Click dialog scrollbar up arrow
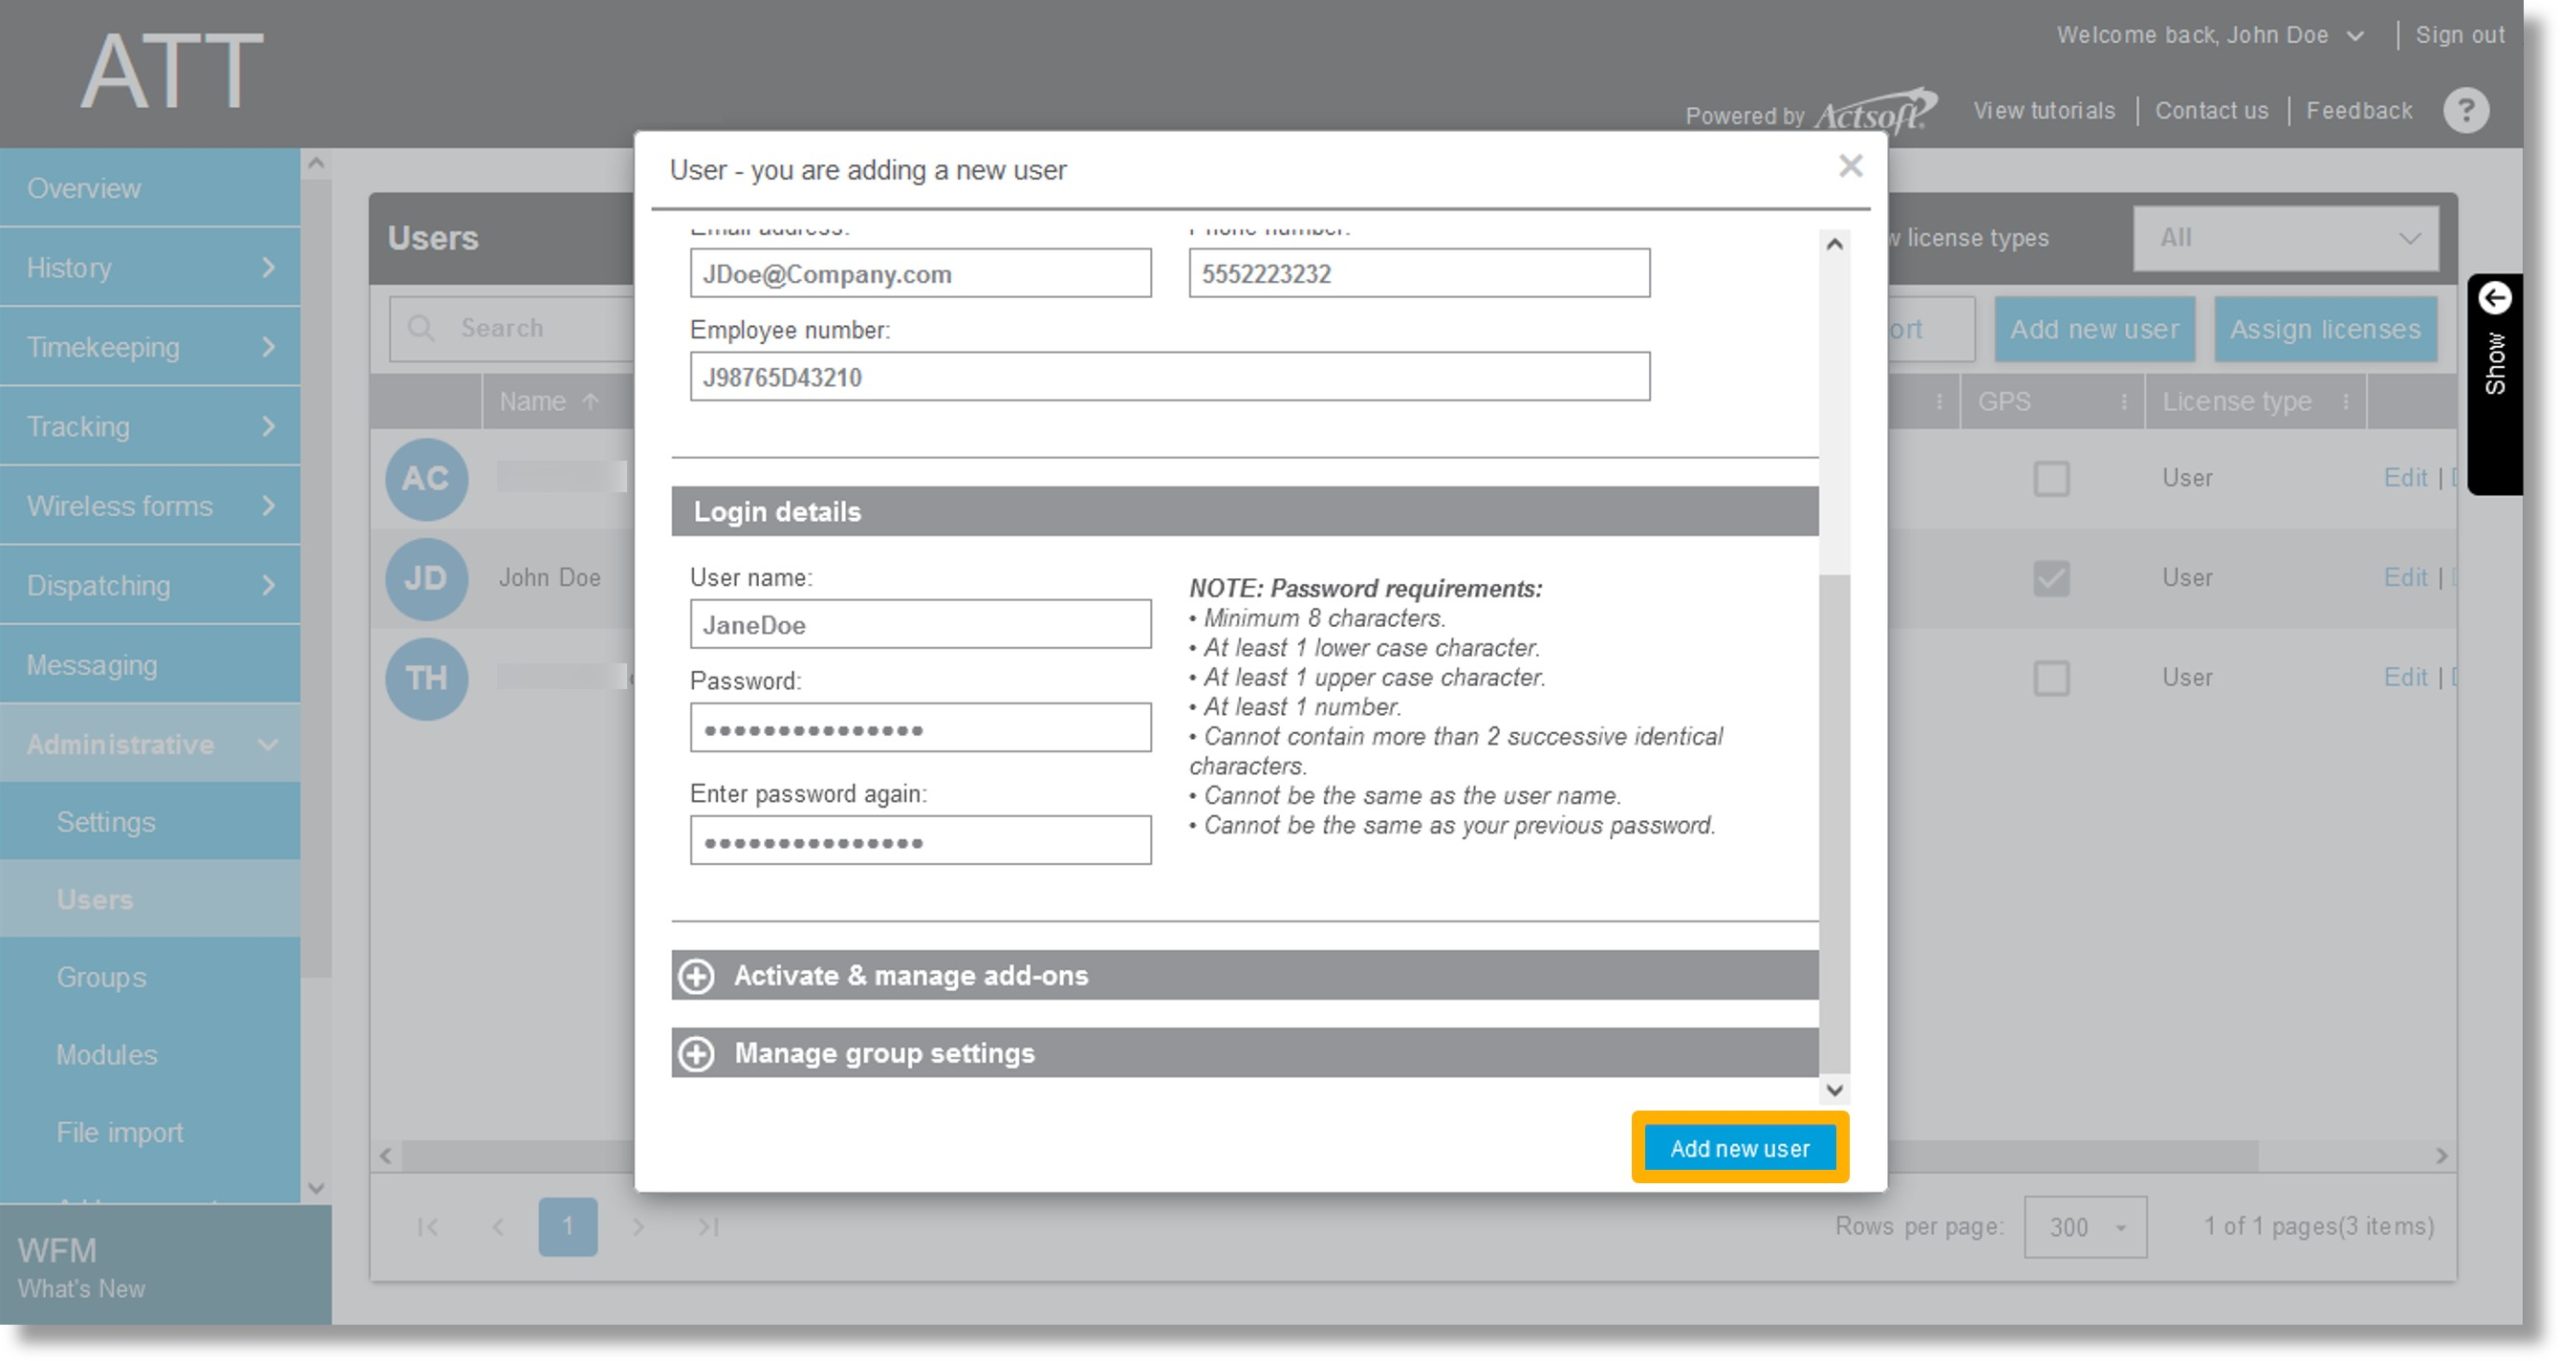Screen dimensions: 2560x1361 1834,244
